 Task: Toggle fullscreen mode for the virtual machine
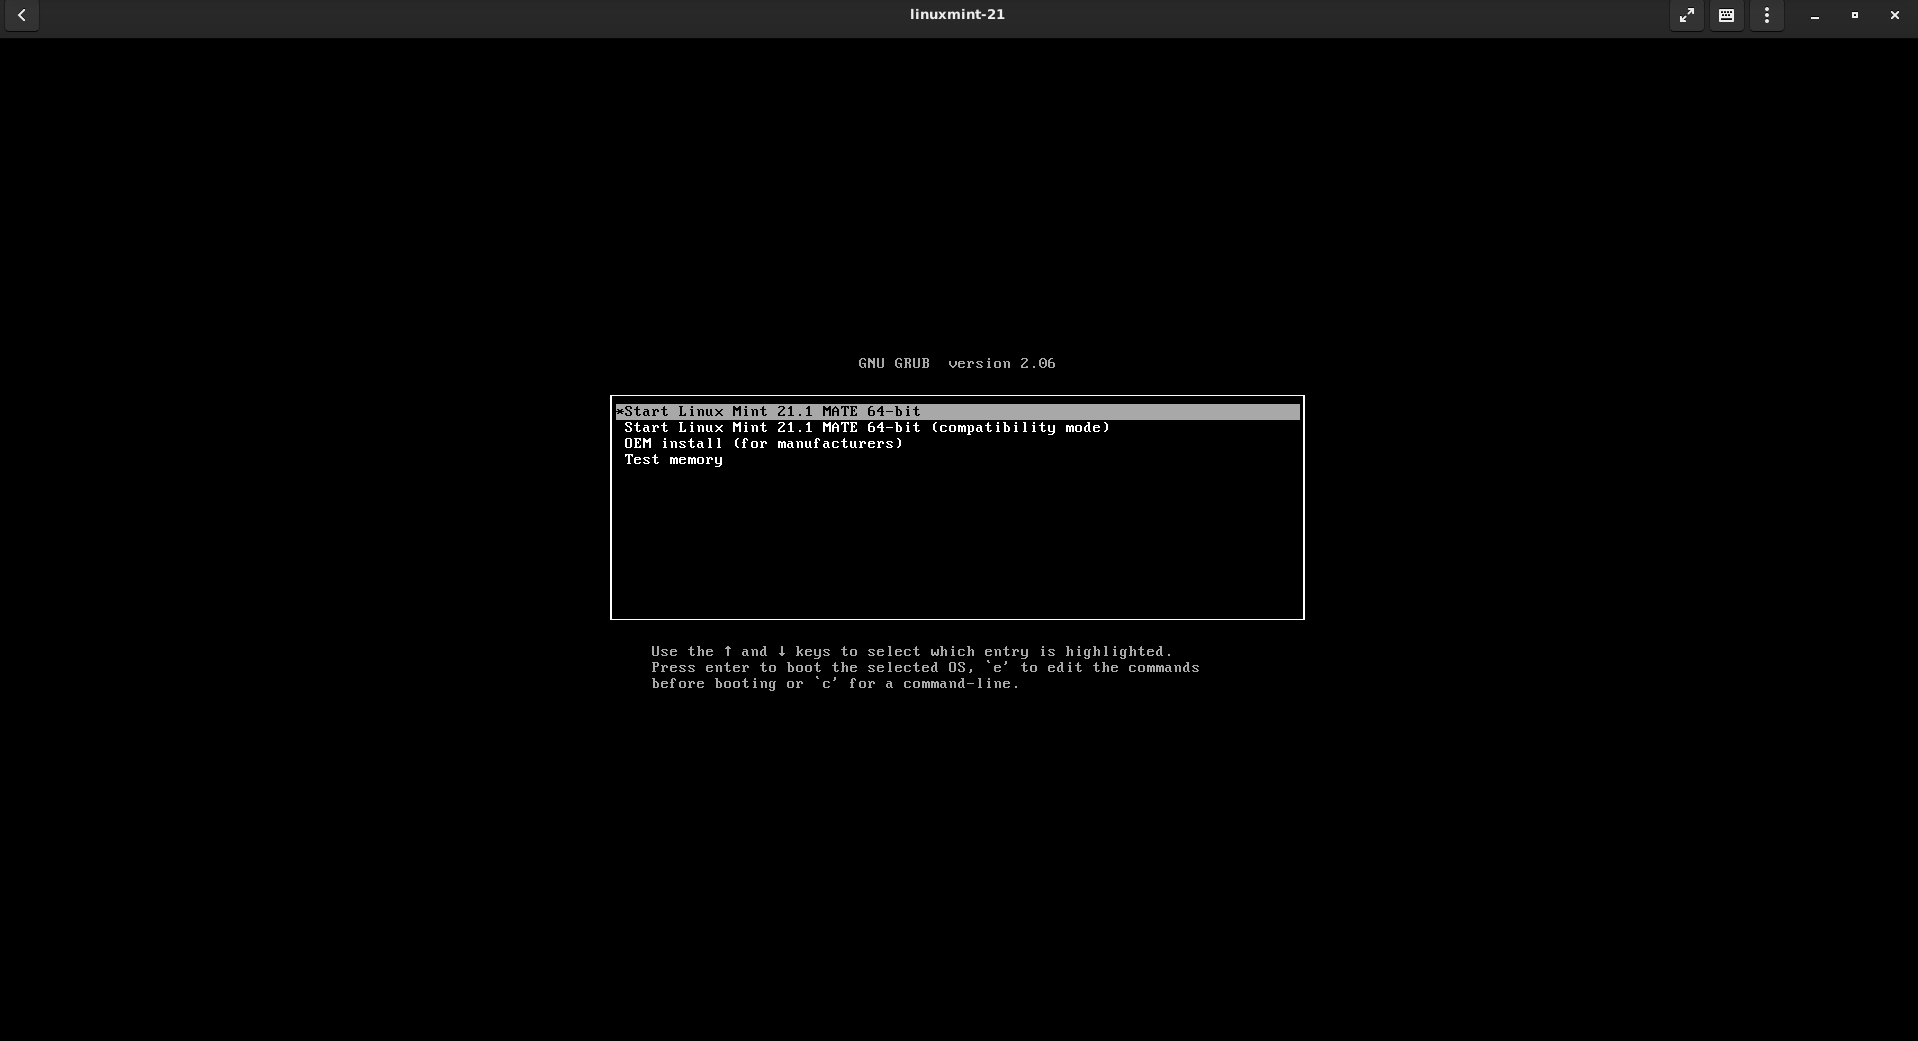[x=1686, y=15]
